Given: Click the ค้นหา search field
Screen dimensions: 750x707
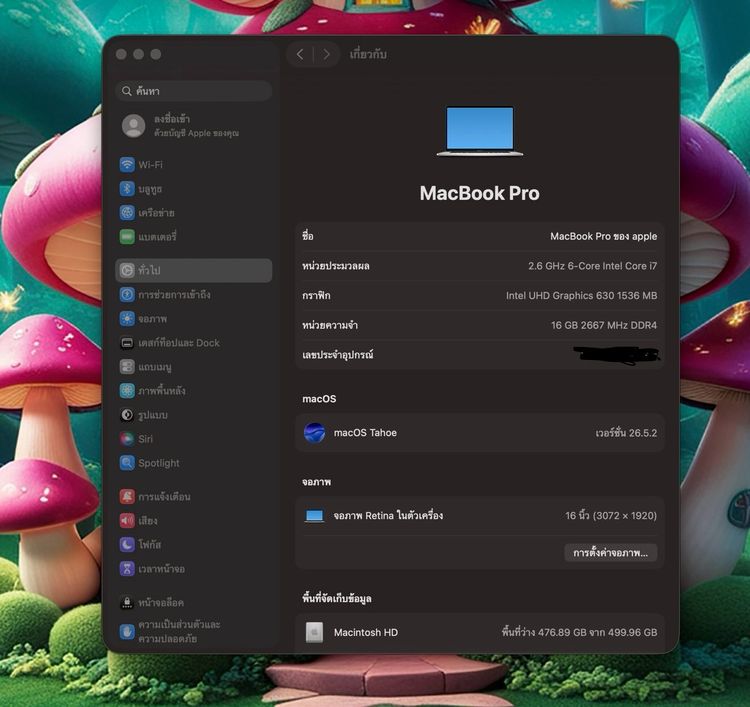Looking at the screenshot, I should pos(194,91).
